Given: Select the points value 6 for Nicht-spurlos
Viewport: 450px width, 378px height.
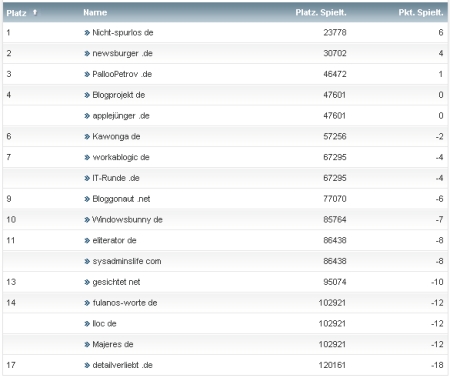Looking at the screenshot, I should coord(441,33).
